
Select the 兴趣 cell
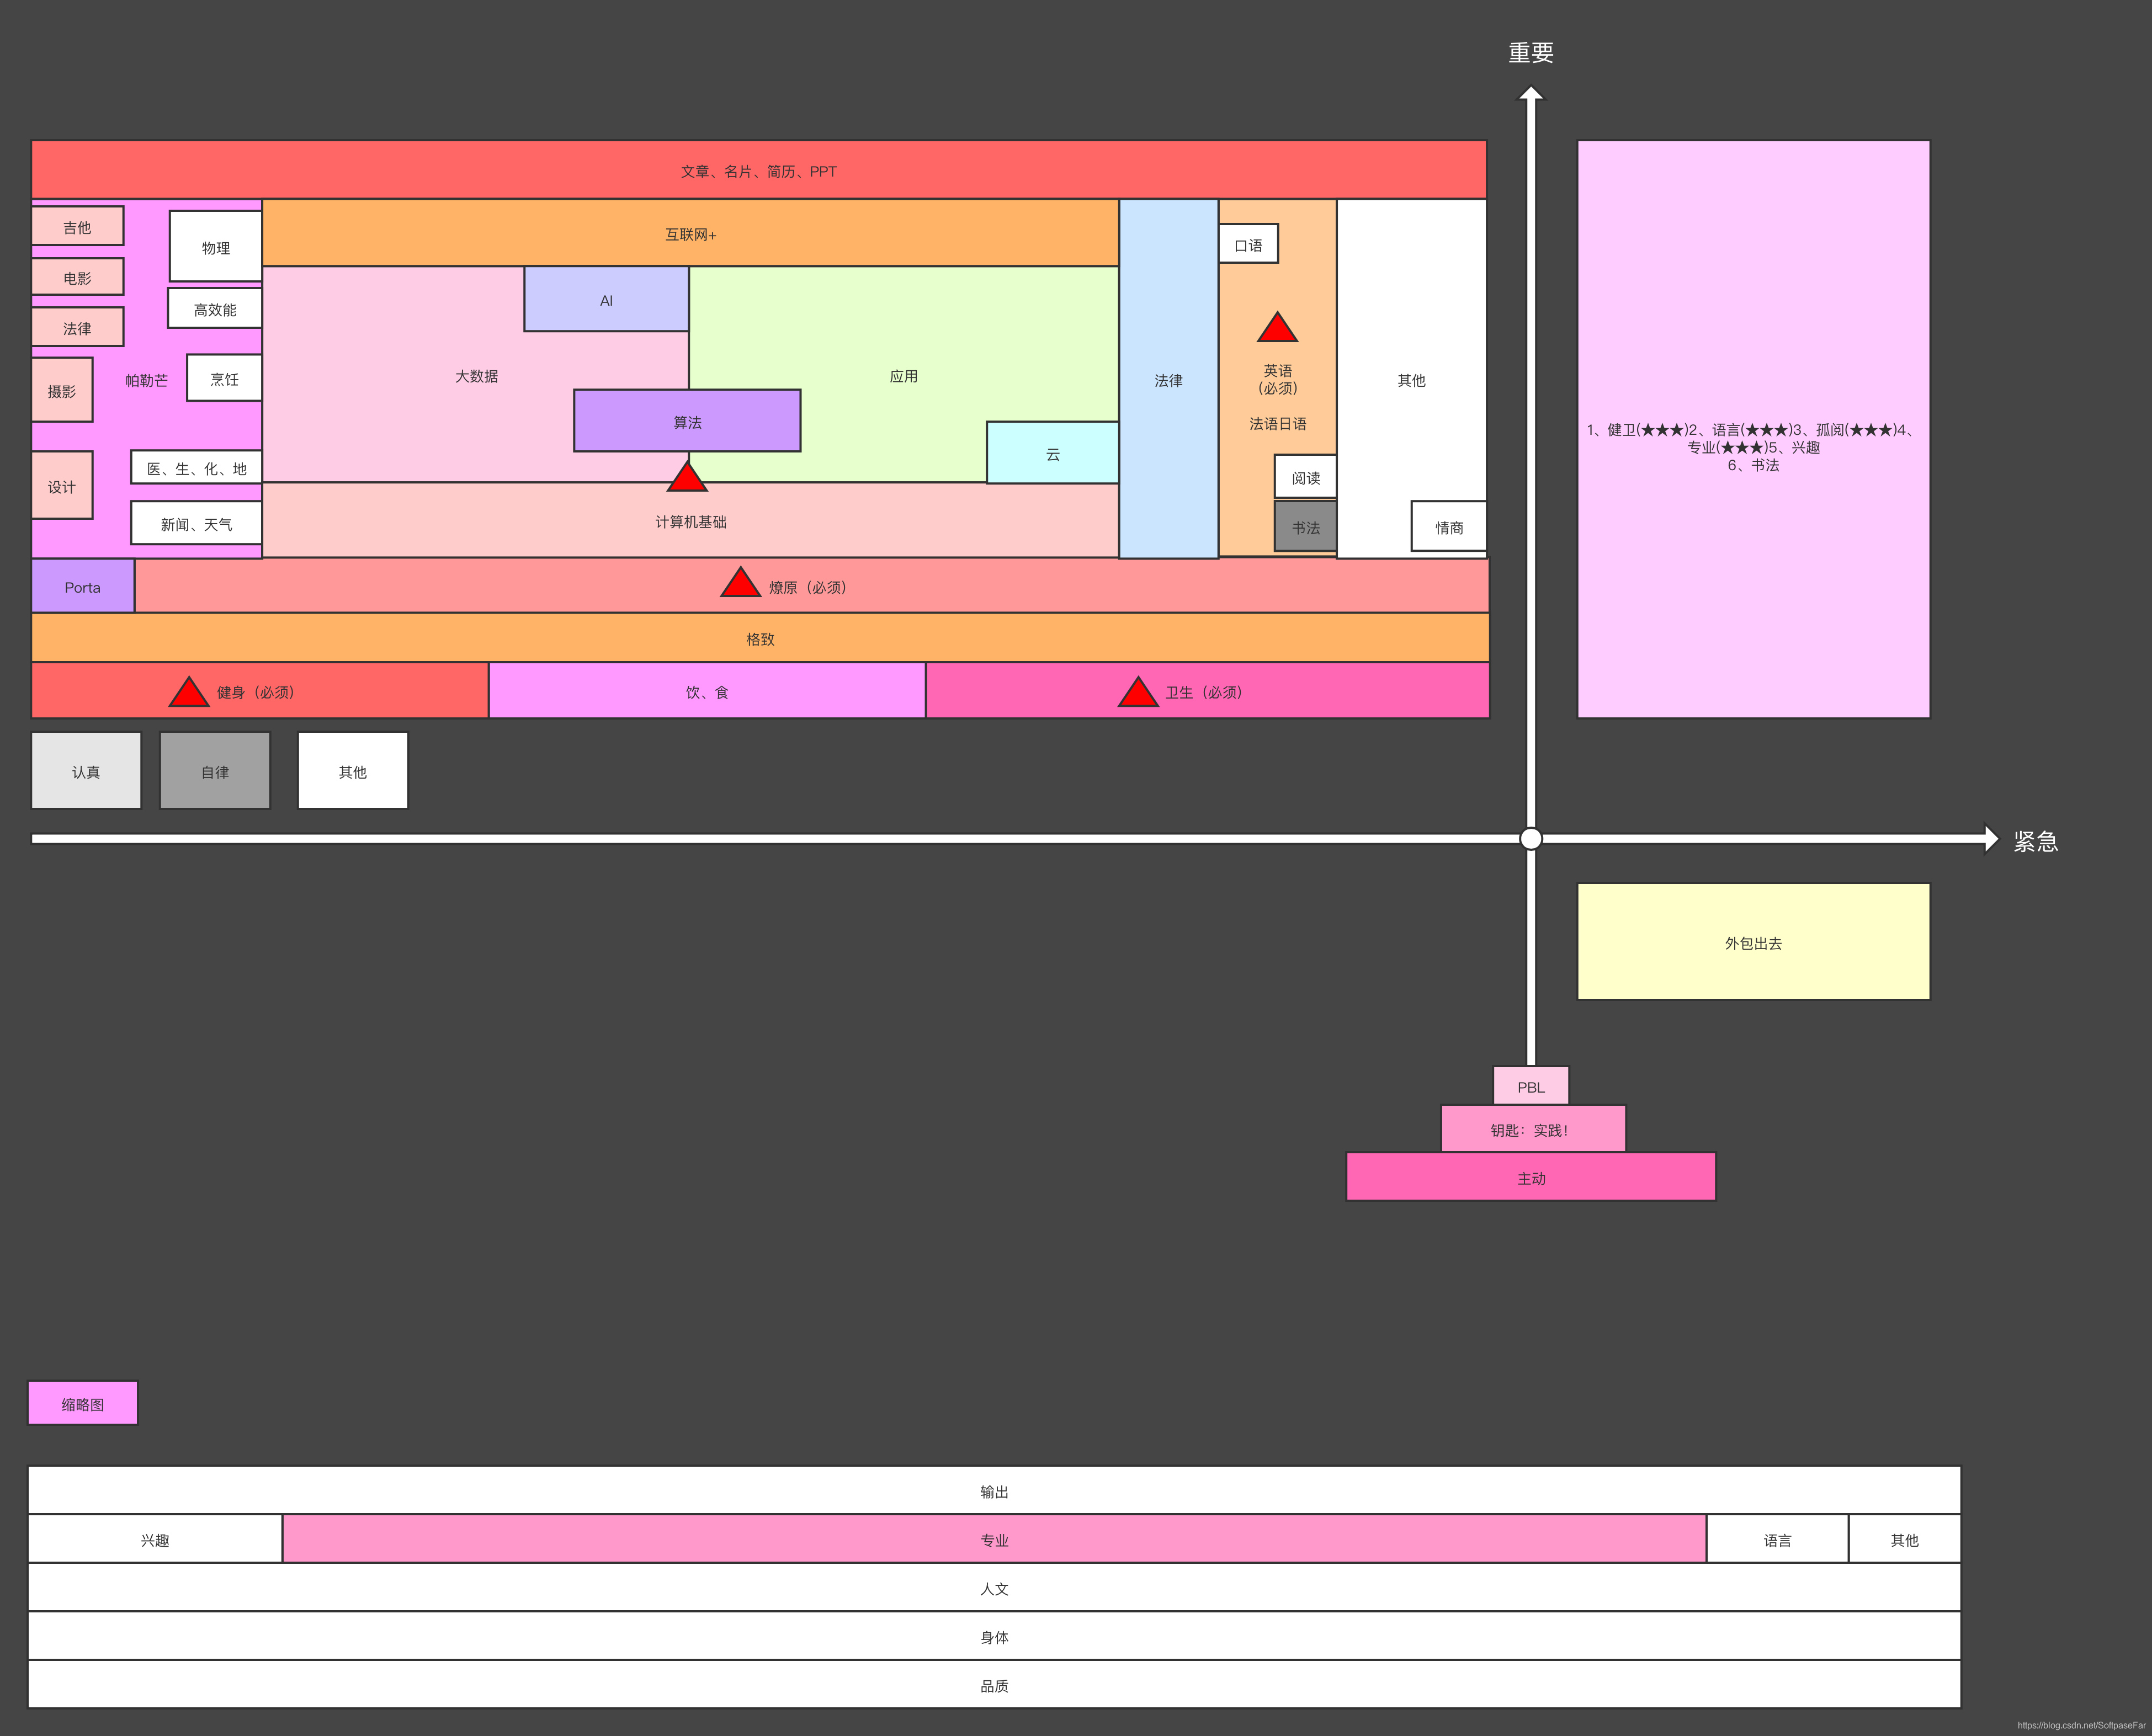[155, 1539]
